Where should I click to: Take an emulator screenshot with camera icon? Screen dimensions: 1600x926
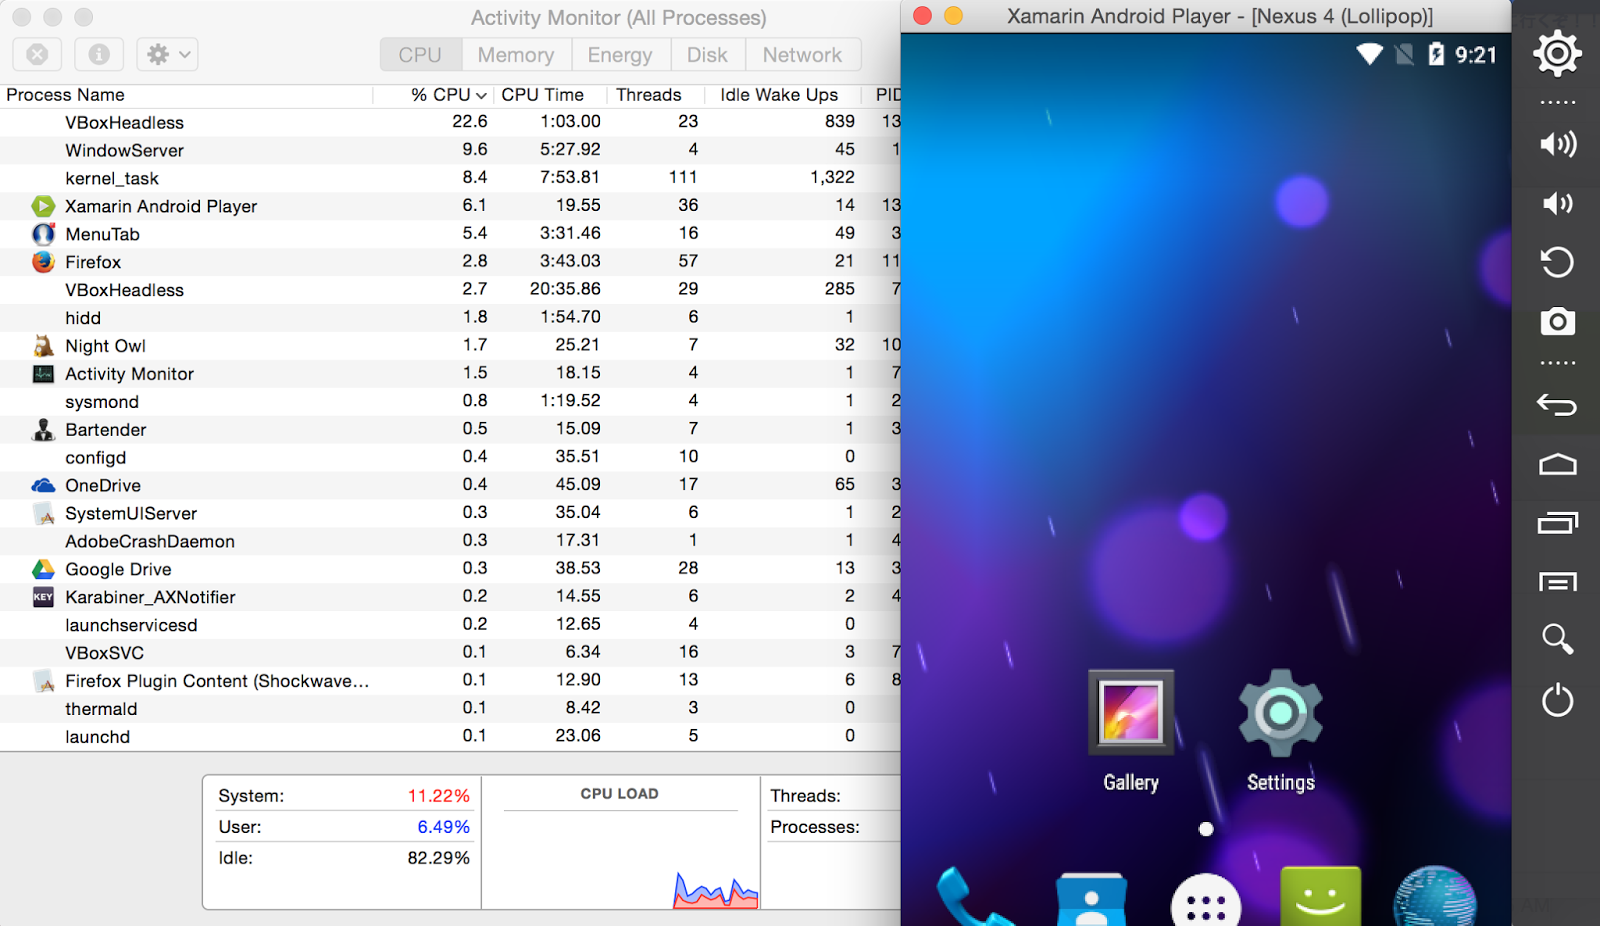1557,322
